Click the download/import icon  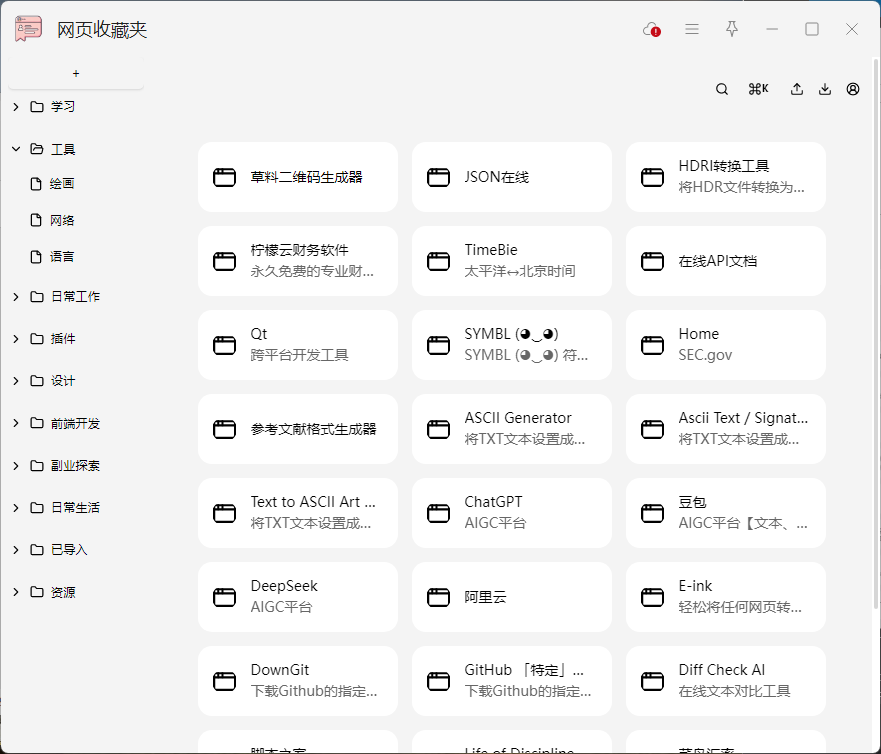coord(825,89)
